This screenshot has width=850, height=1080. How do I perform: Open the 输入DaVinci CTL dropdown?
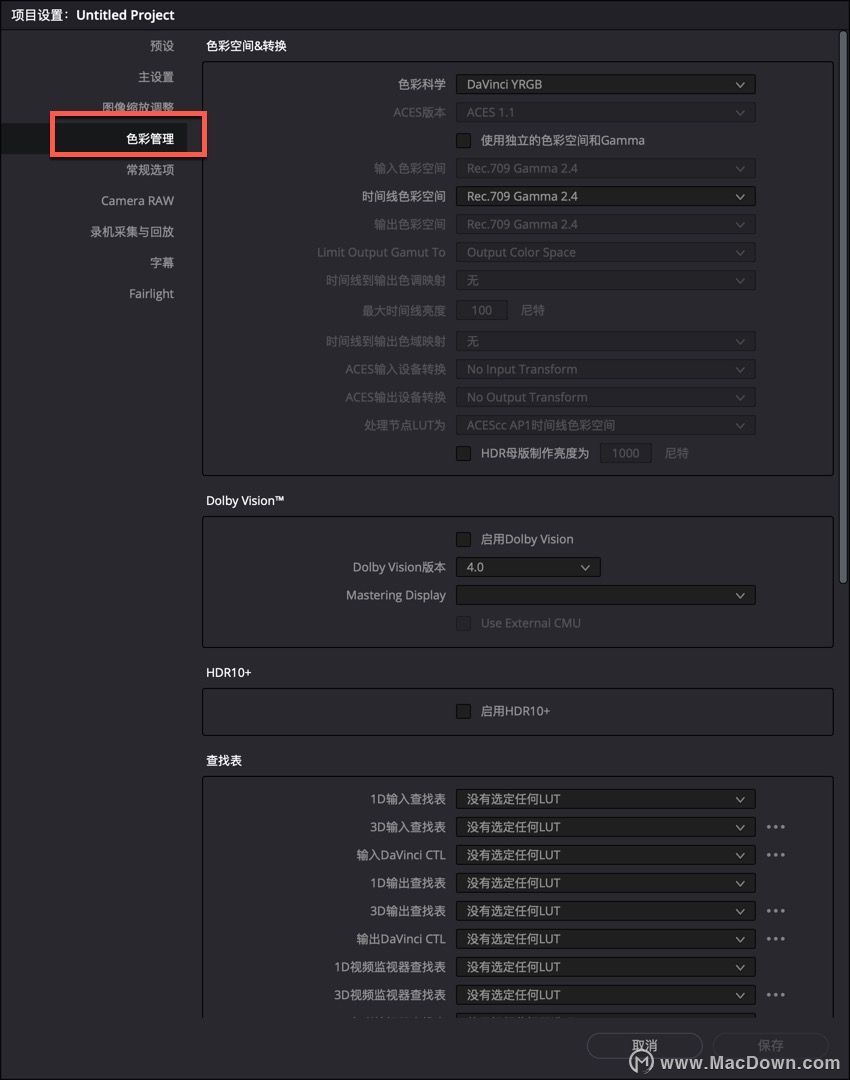[x=605, y=855]
